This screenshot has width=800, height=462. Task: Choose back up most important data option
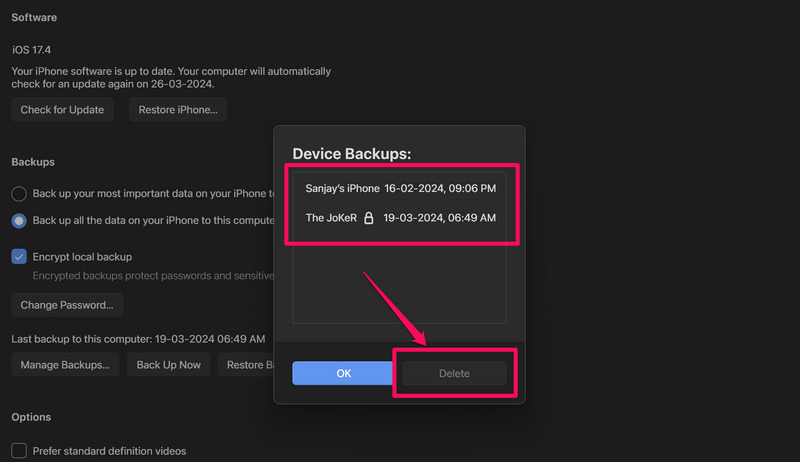[19, 193]
